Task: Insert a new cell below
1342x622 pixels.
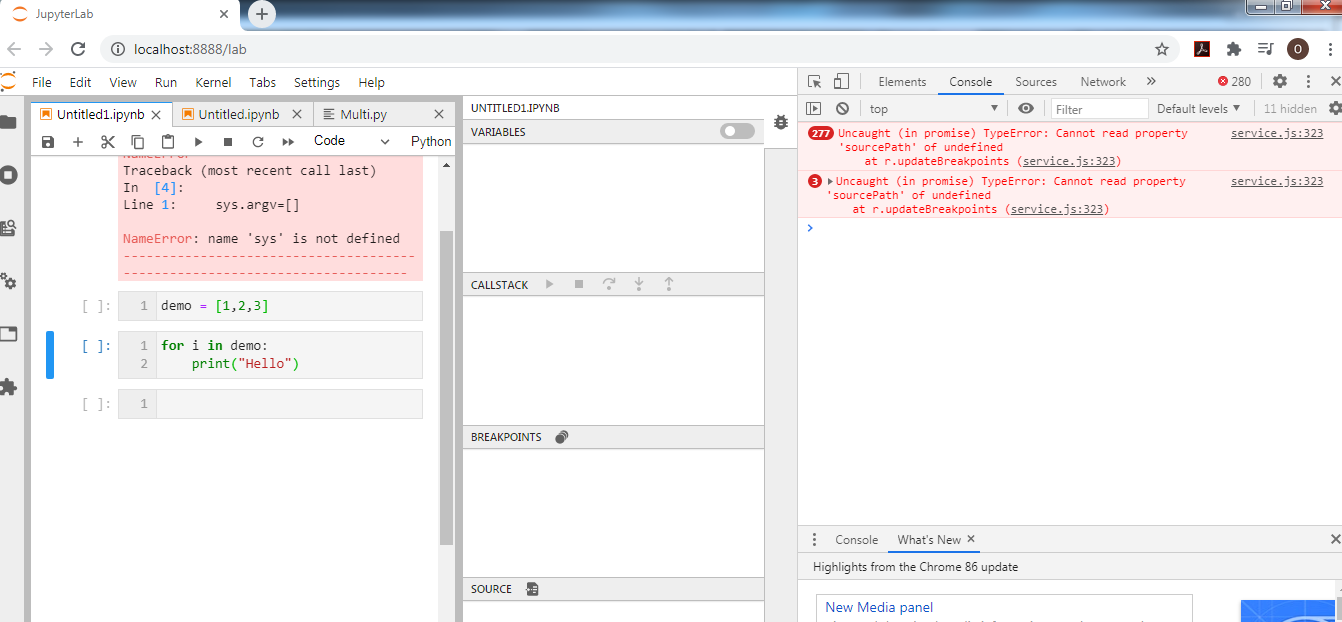Action: [x=77, y=141]
